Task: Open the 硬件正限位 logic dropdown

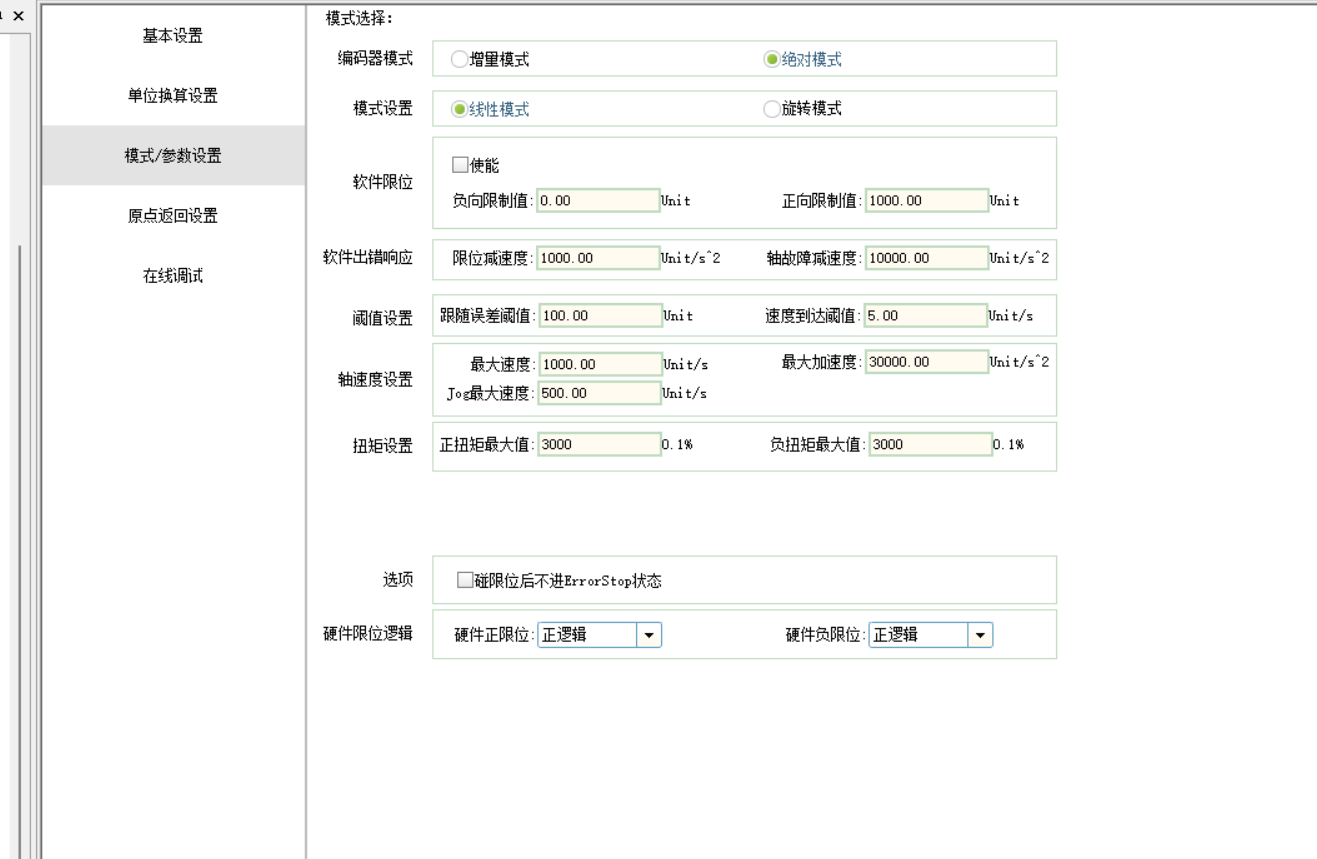Action: click(649, 635)
